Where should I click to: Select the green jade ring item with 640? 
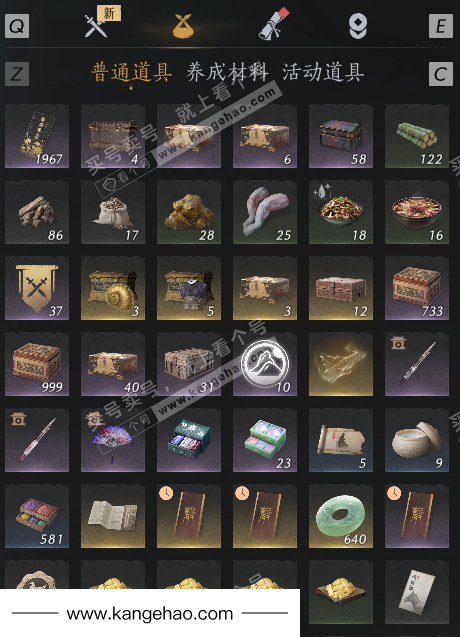[341, 516]
